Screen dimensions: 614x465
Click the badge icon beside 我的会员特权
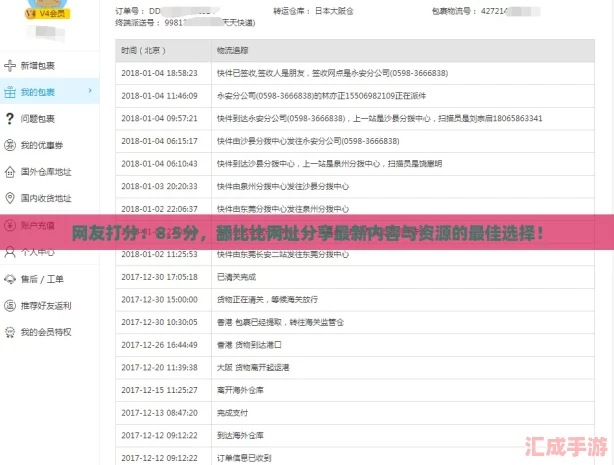coord(10,332)
